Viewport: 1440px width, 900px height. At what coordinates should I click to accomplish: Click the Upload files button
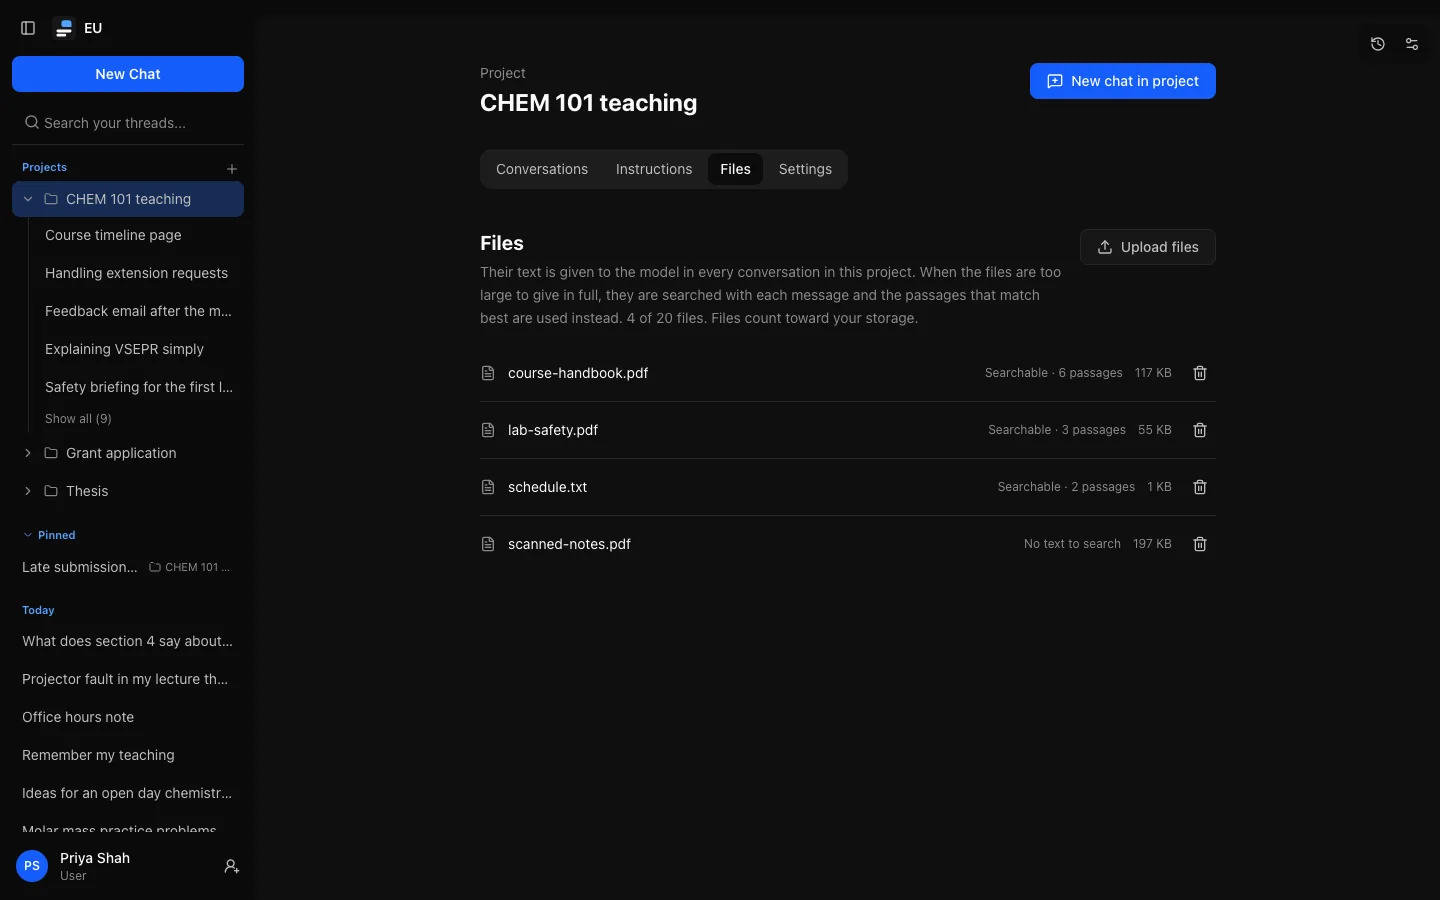[1148, 247]
